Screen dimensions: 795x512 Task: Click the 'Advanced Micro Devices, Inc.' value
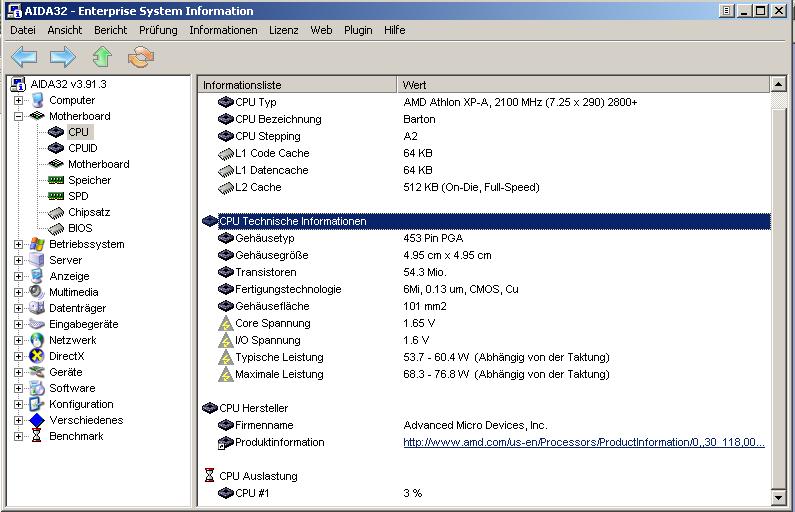(475, 425)
